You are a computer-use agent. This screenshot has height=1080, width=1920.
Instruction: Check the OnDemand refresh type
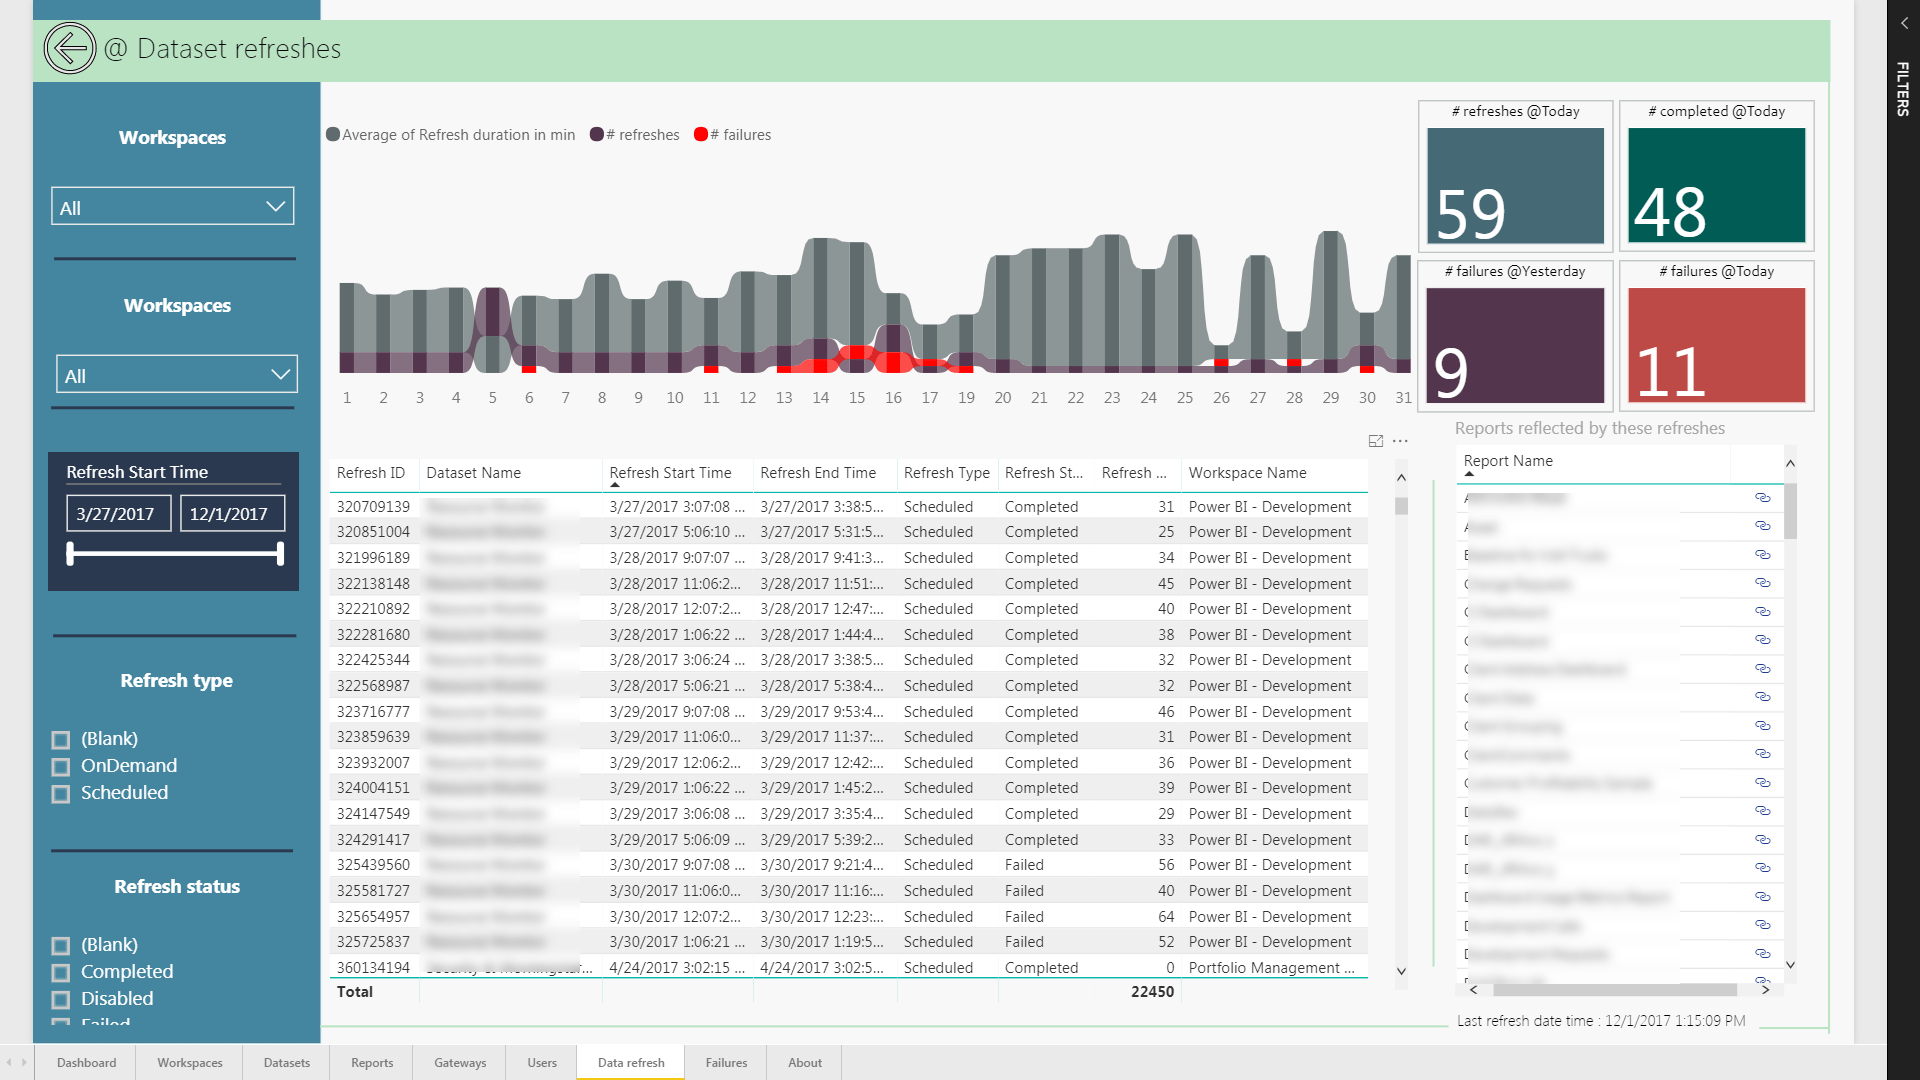(61, 767)
